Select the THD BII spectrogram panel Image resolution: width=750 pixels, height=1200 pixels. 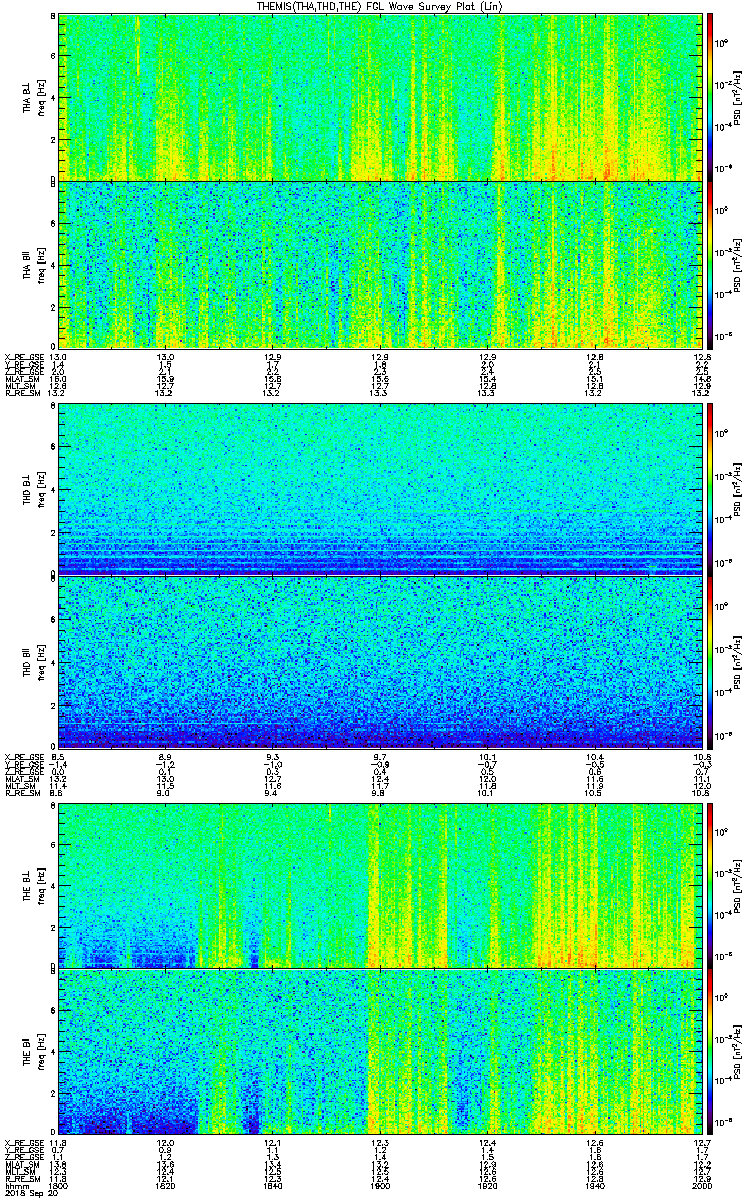click(x=379, y=659)
